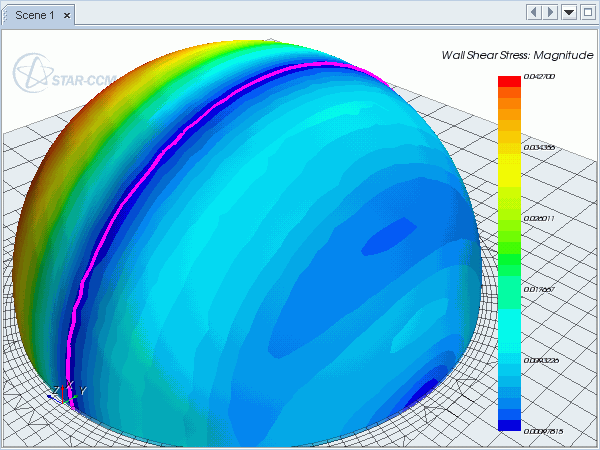Open the tab list dropdown arrow

[568, 12]
